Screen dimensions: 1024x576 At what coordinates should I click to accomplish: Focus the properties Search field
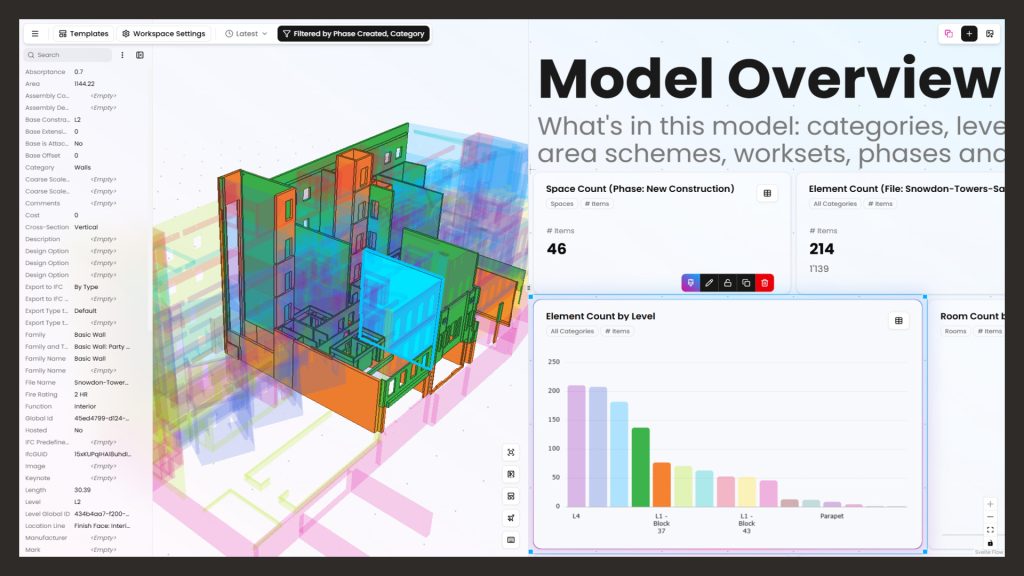click(68, 55)
